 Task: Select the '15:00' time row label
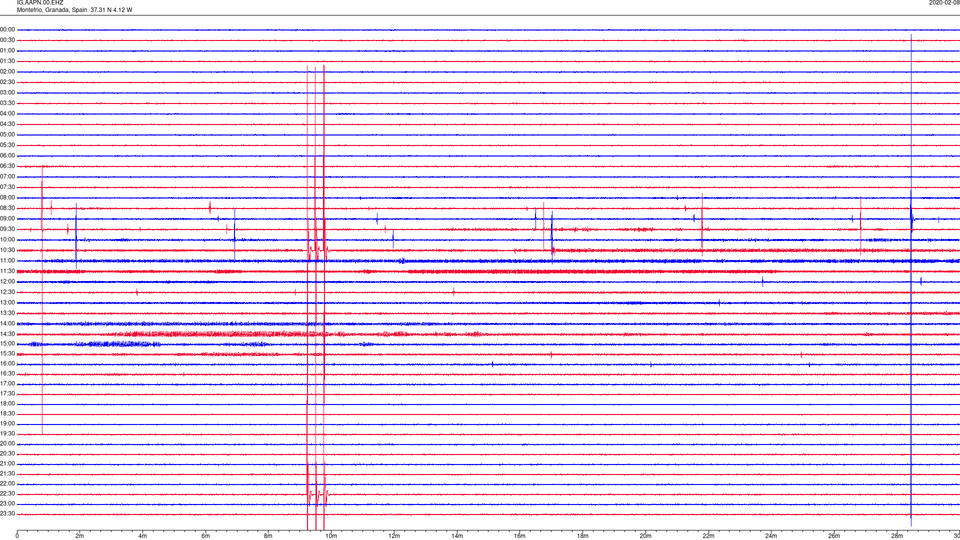pos(7,343)
